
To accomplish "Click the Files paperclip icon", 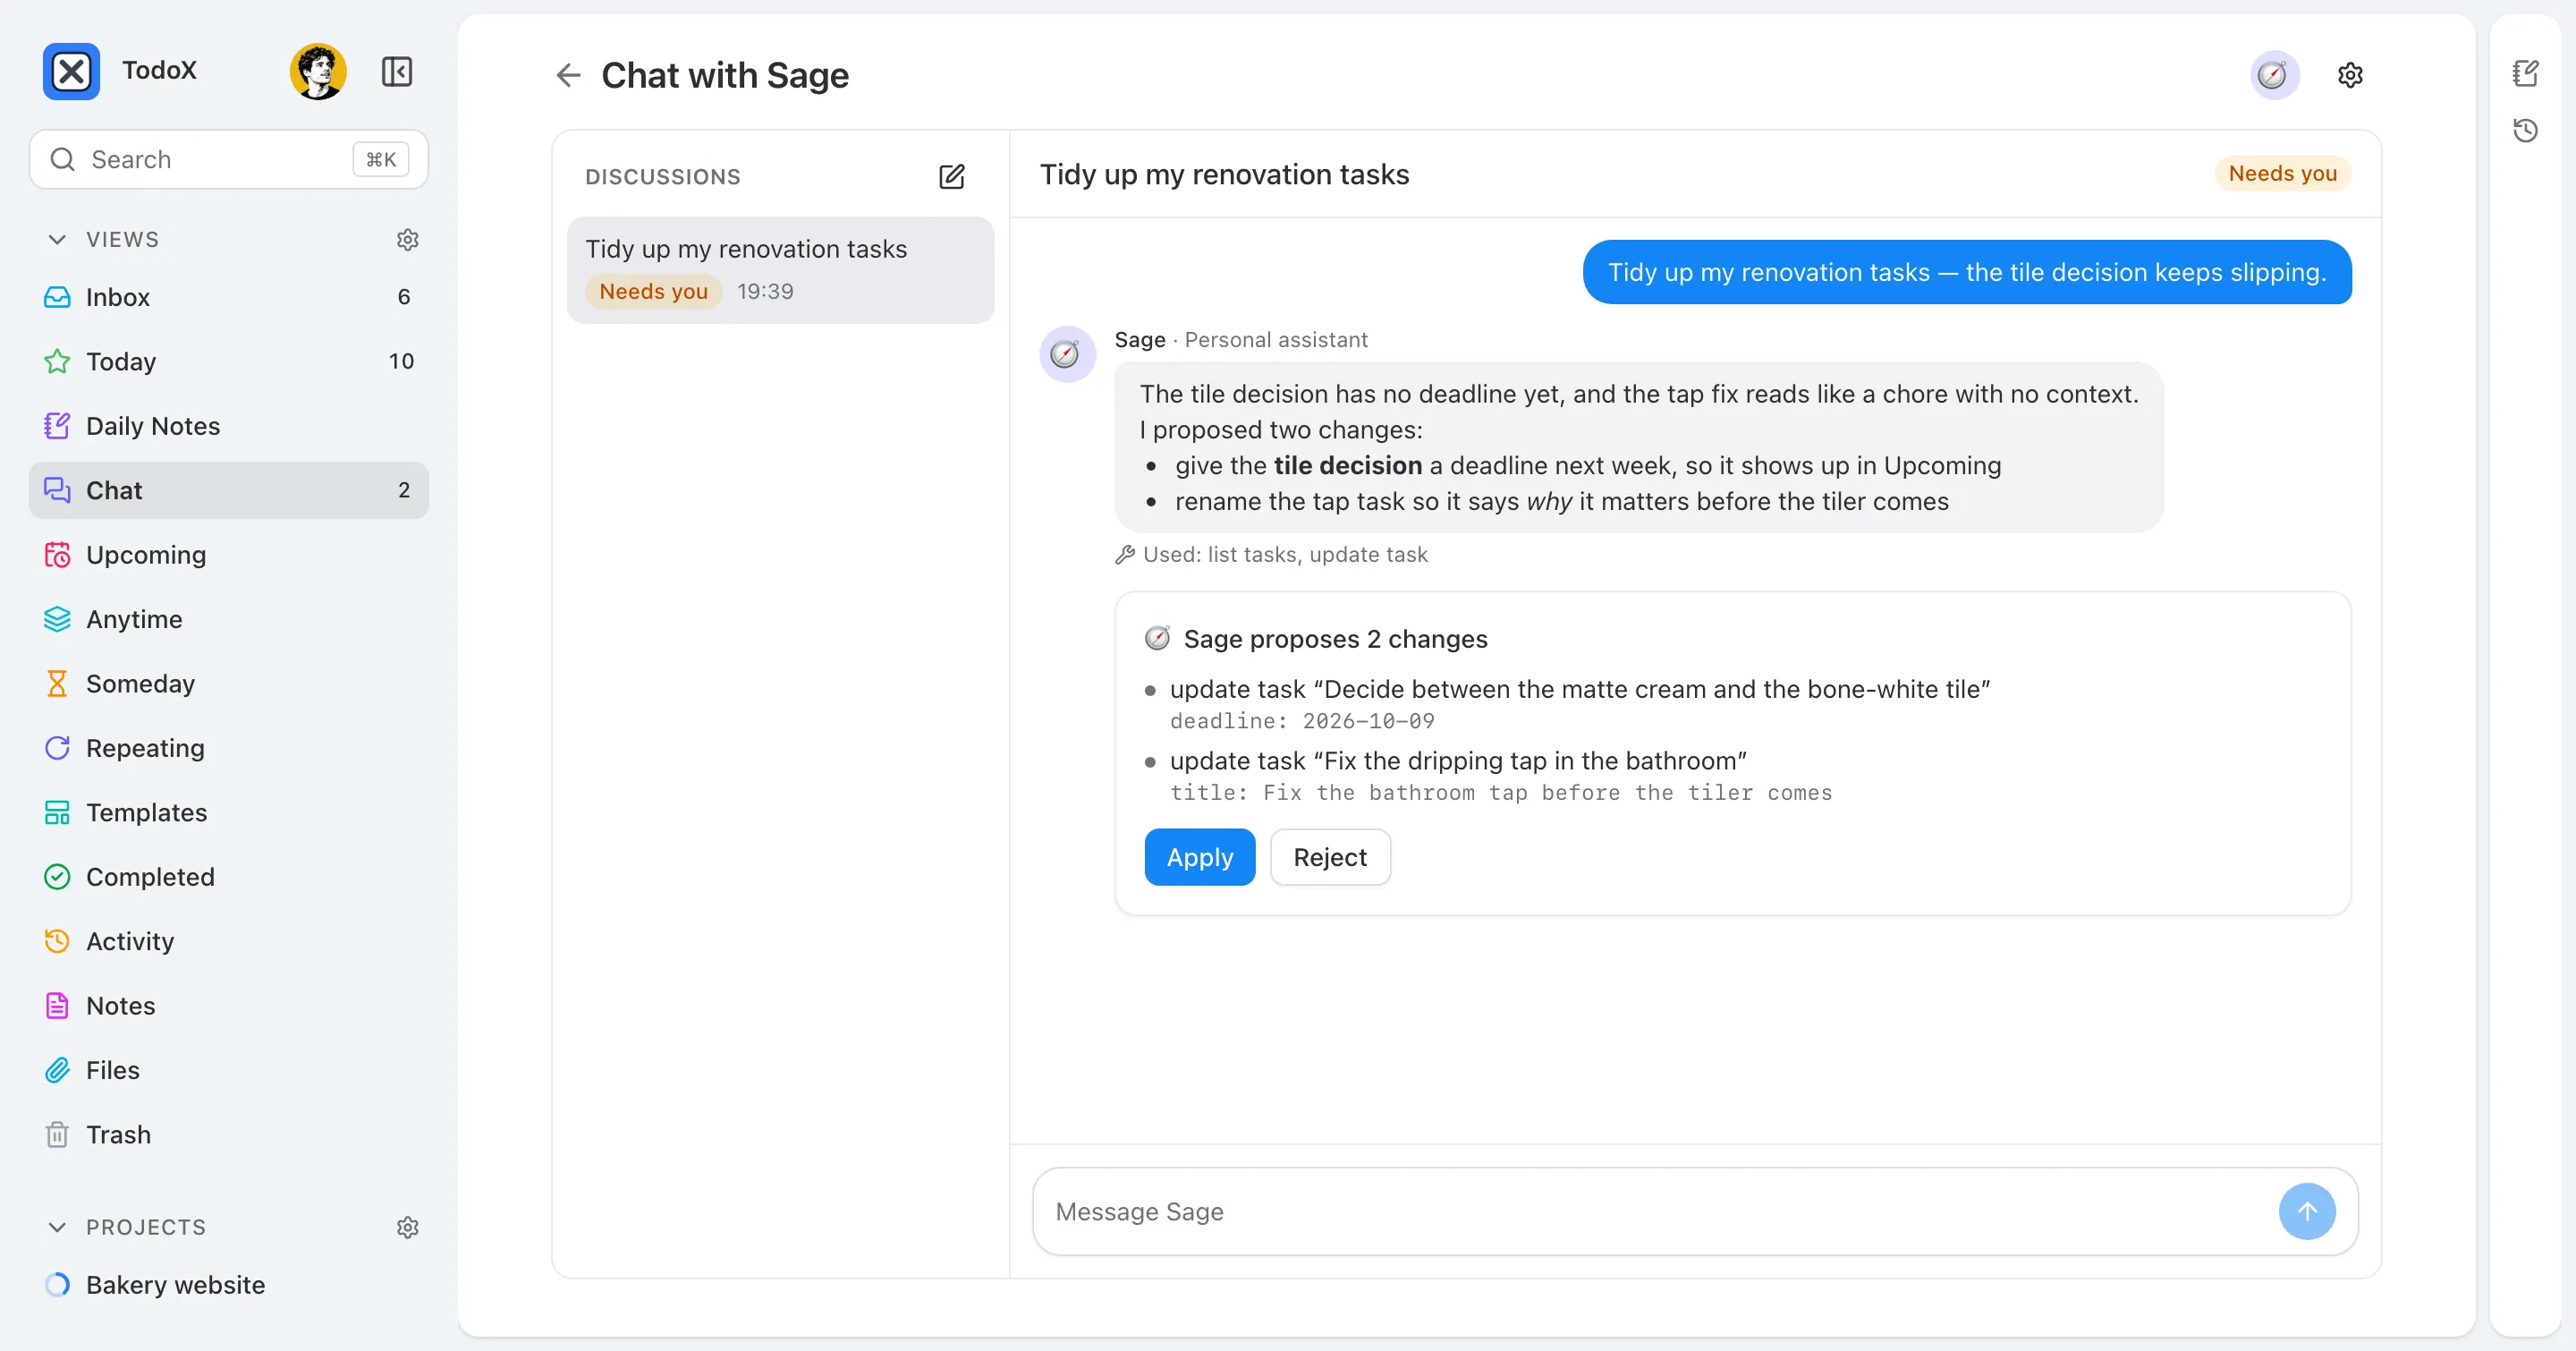I will [57, 1070].
